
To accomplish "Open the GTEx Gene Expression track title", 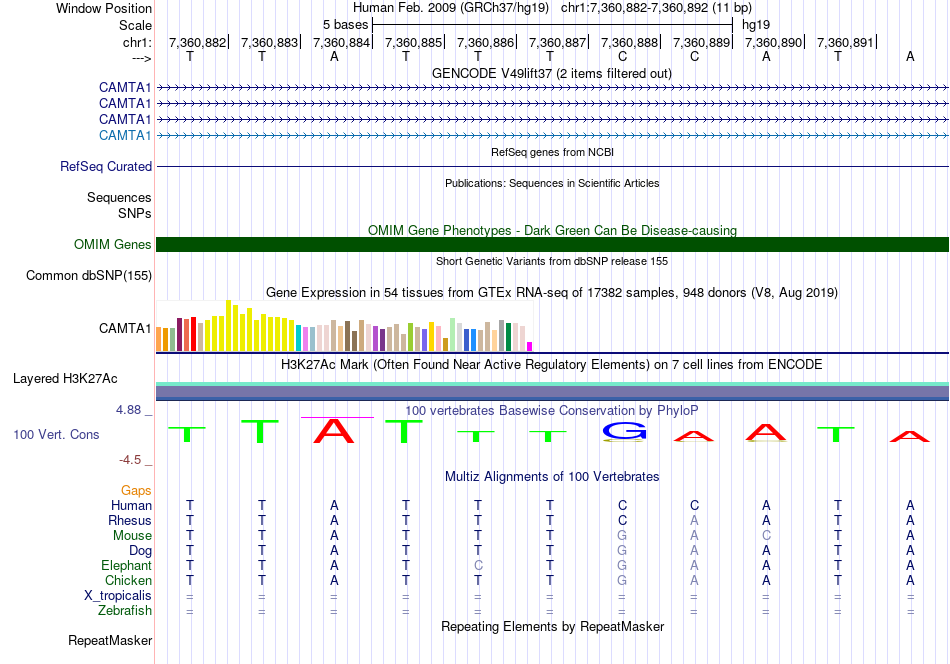I will (x=552, y=293).
